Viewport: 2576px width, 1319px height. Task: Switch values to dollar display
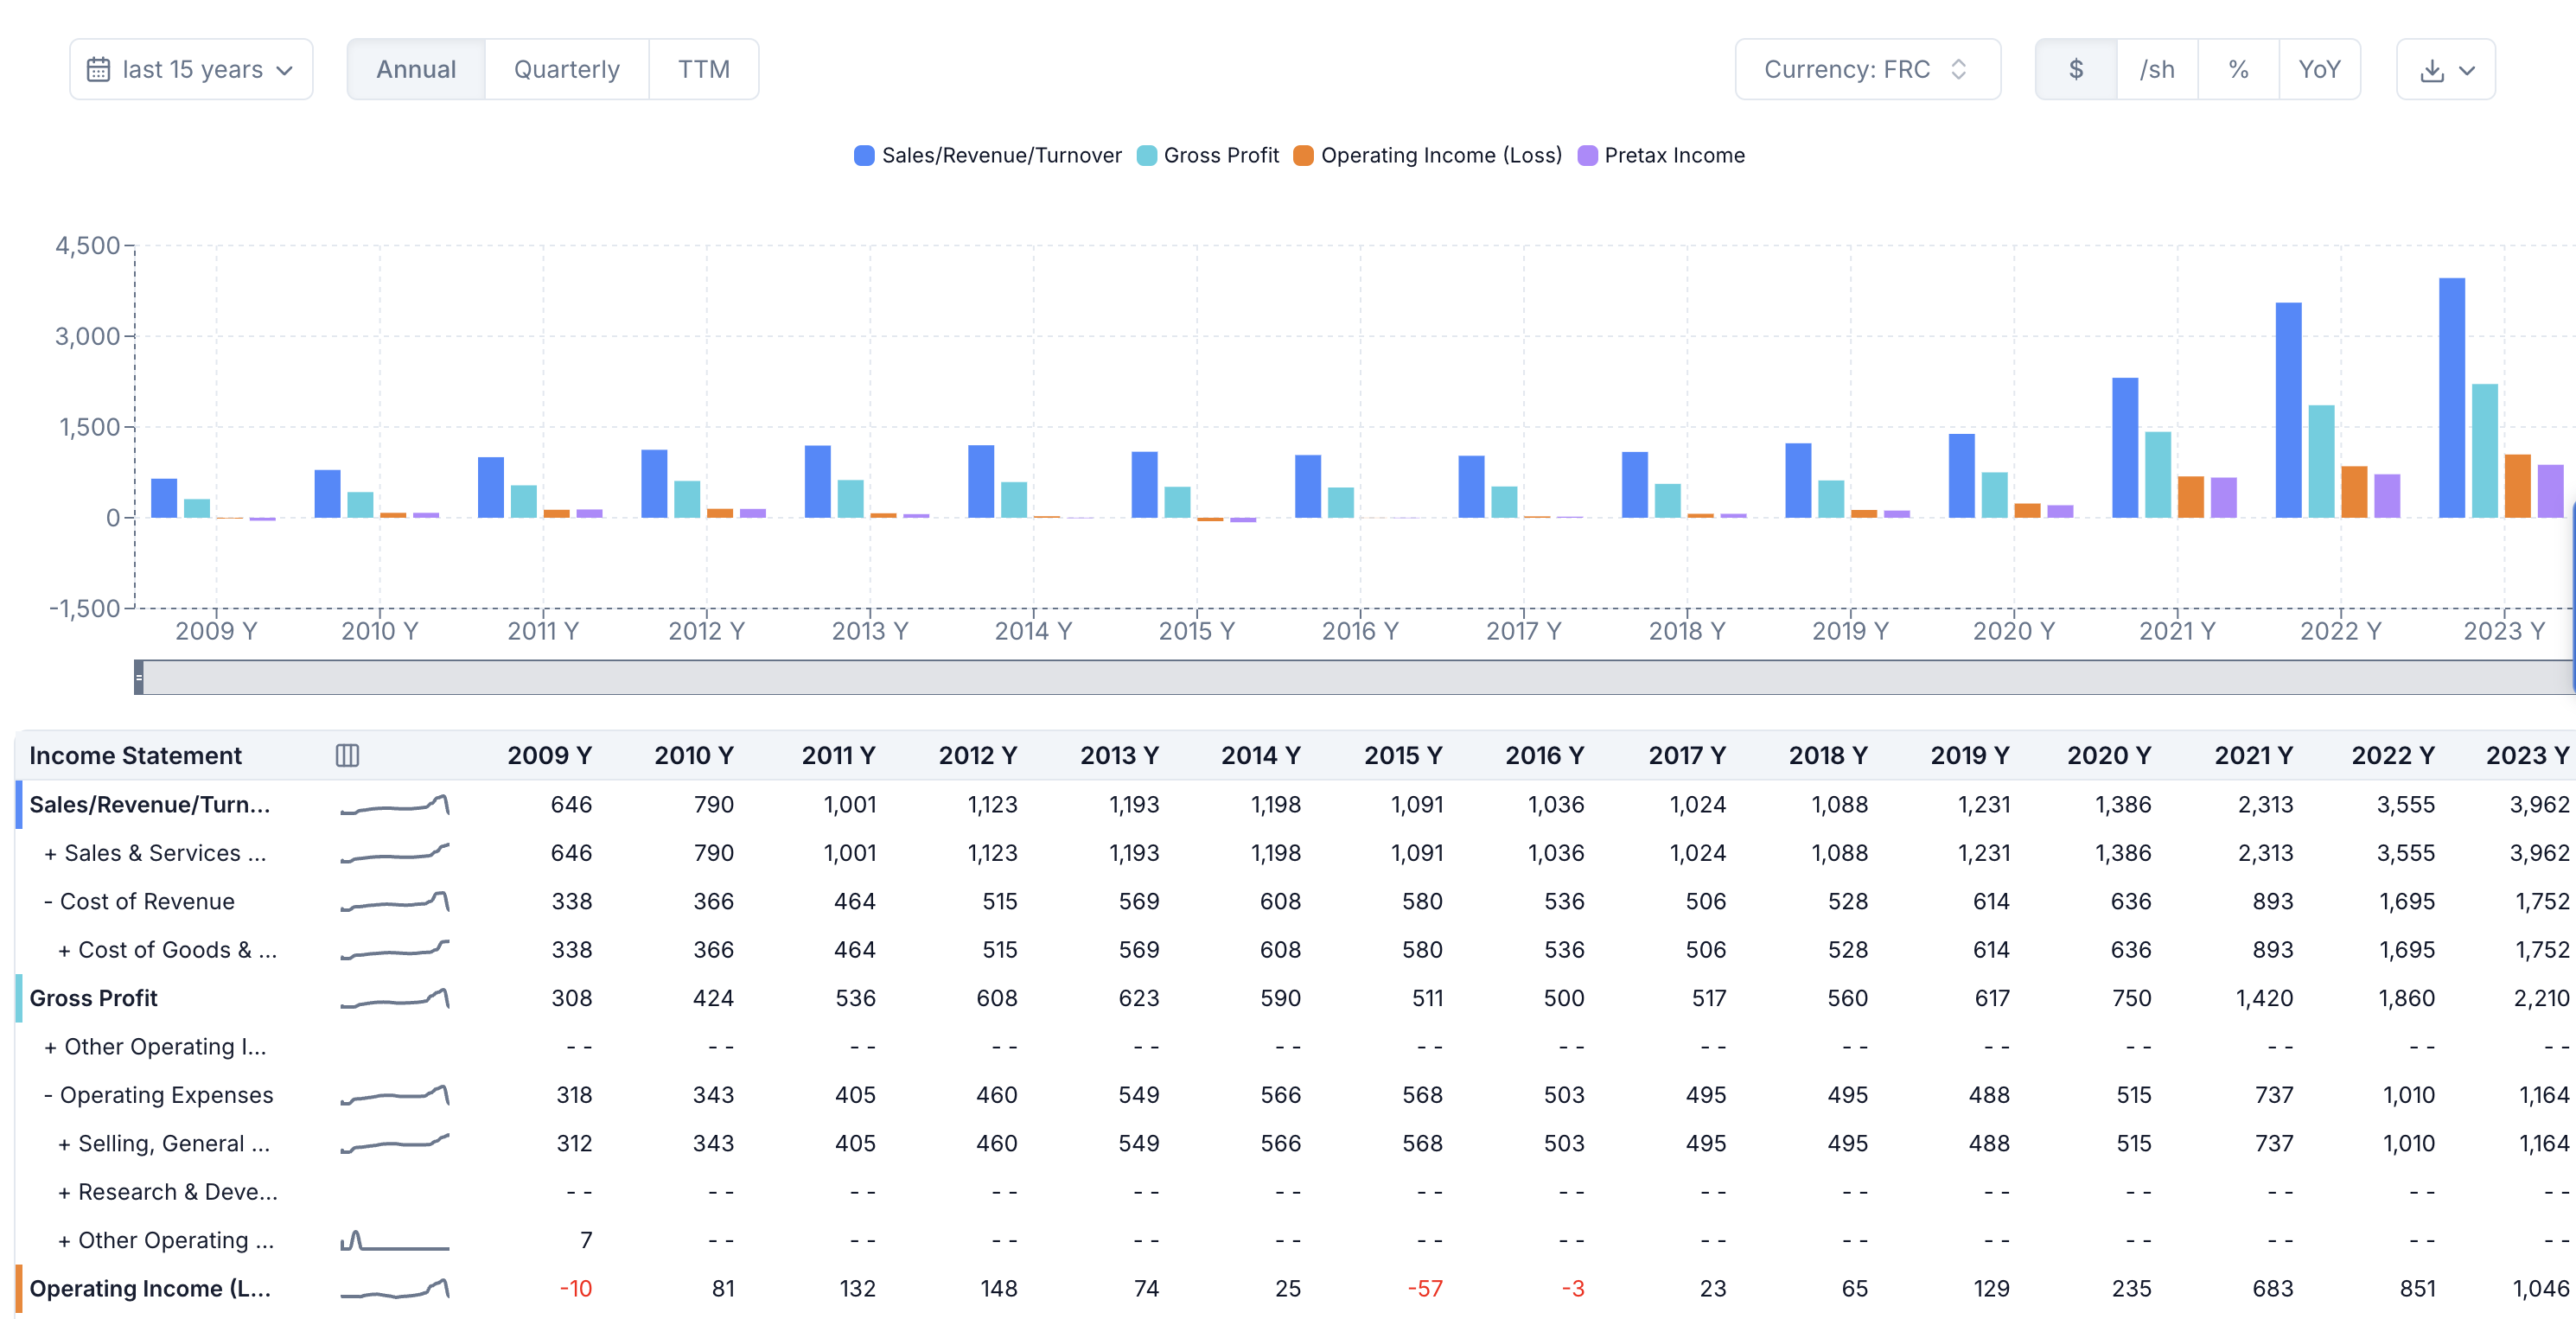click(2076, 69)
